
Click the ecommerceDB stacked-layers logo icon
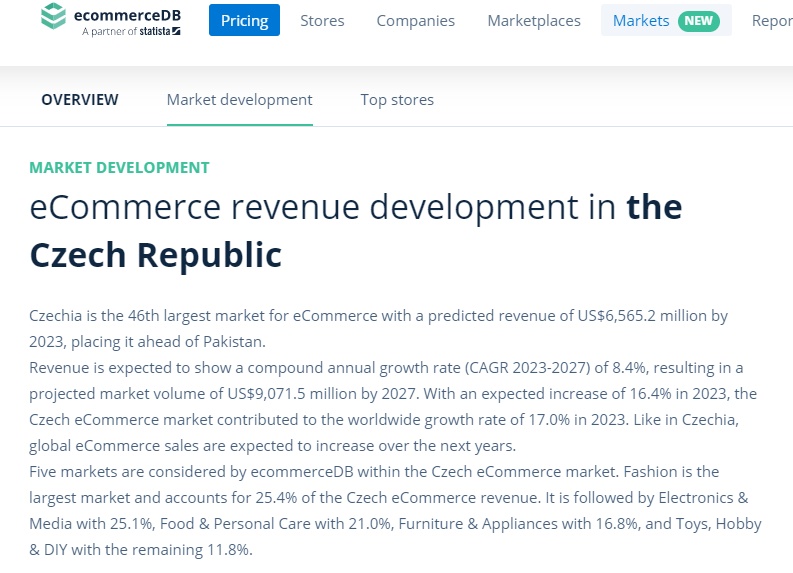tap(56, 16)
